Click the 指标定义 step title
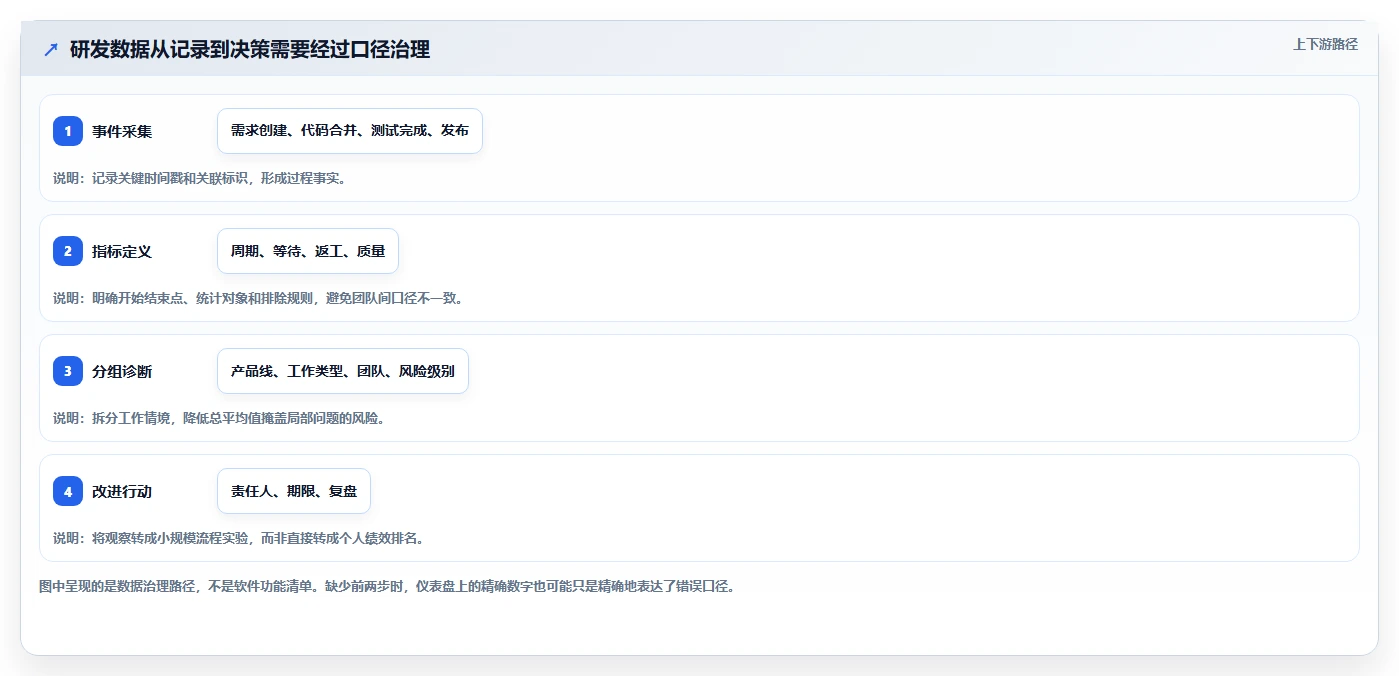The height and width of the screenshot is (676, 1399). (x=122, y=251)
